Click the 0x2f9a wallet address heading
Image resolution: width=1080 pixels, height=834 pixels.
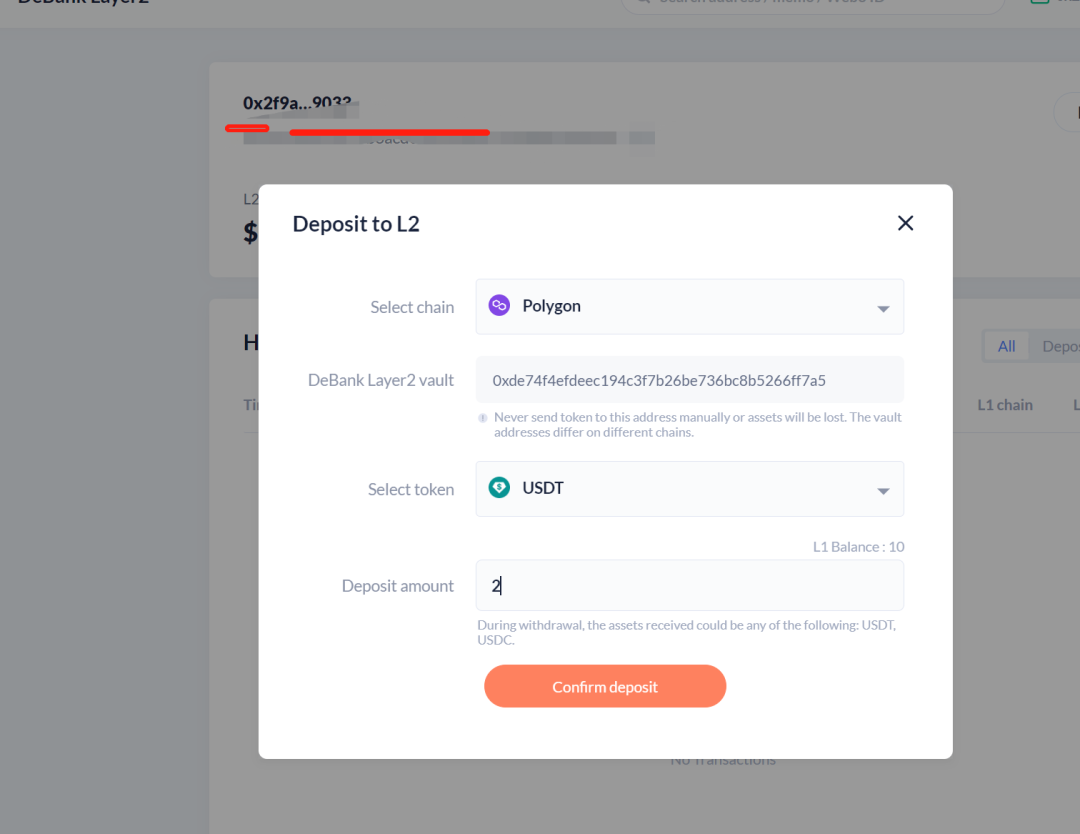(x=296, y=103)
